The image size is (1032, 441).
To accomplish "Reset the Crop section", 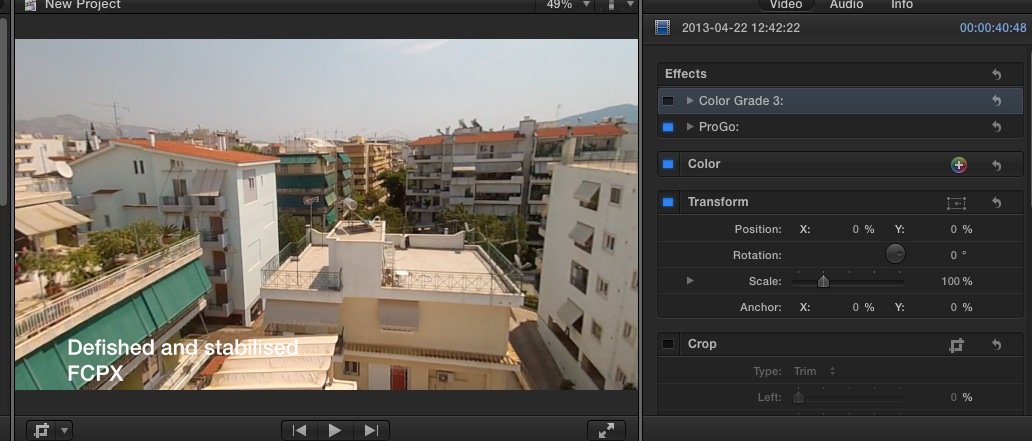I will point(996,344).
